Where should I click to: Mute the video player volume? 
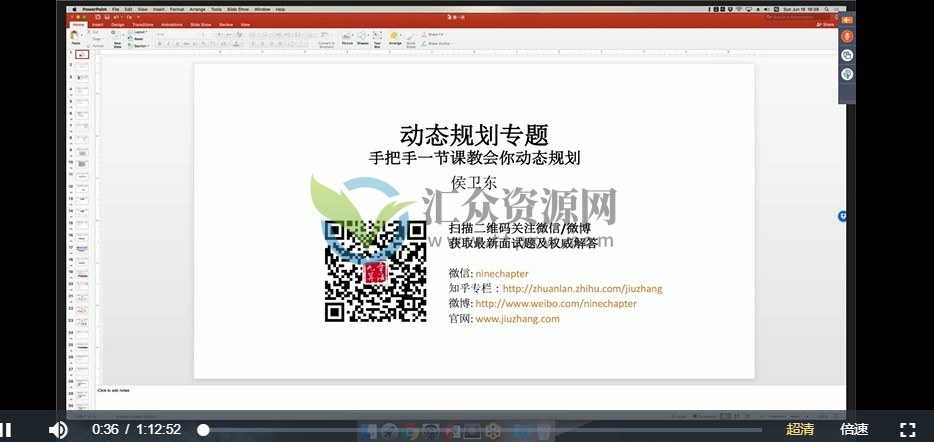[x=58, y=429]
